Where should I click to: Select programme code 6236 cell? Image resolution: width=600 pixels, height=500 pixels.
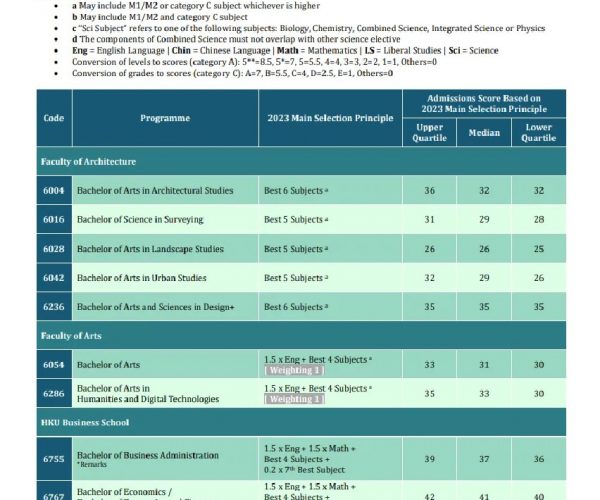[54, 306]
